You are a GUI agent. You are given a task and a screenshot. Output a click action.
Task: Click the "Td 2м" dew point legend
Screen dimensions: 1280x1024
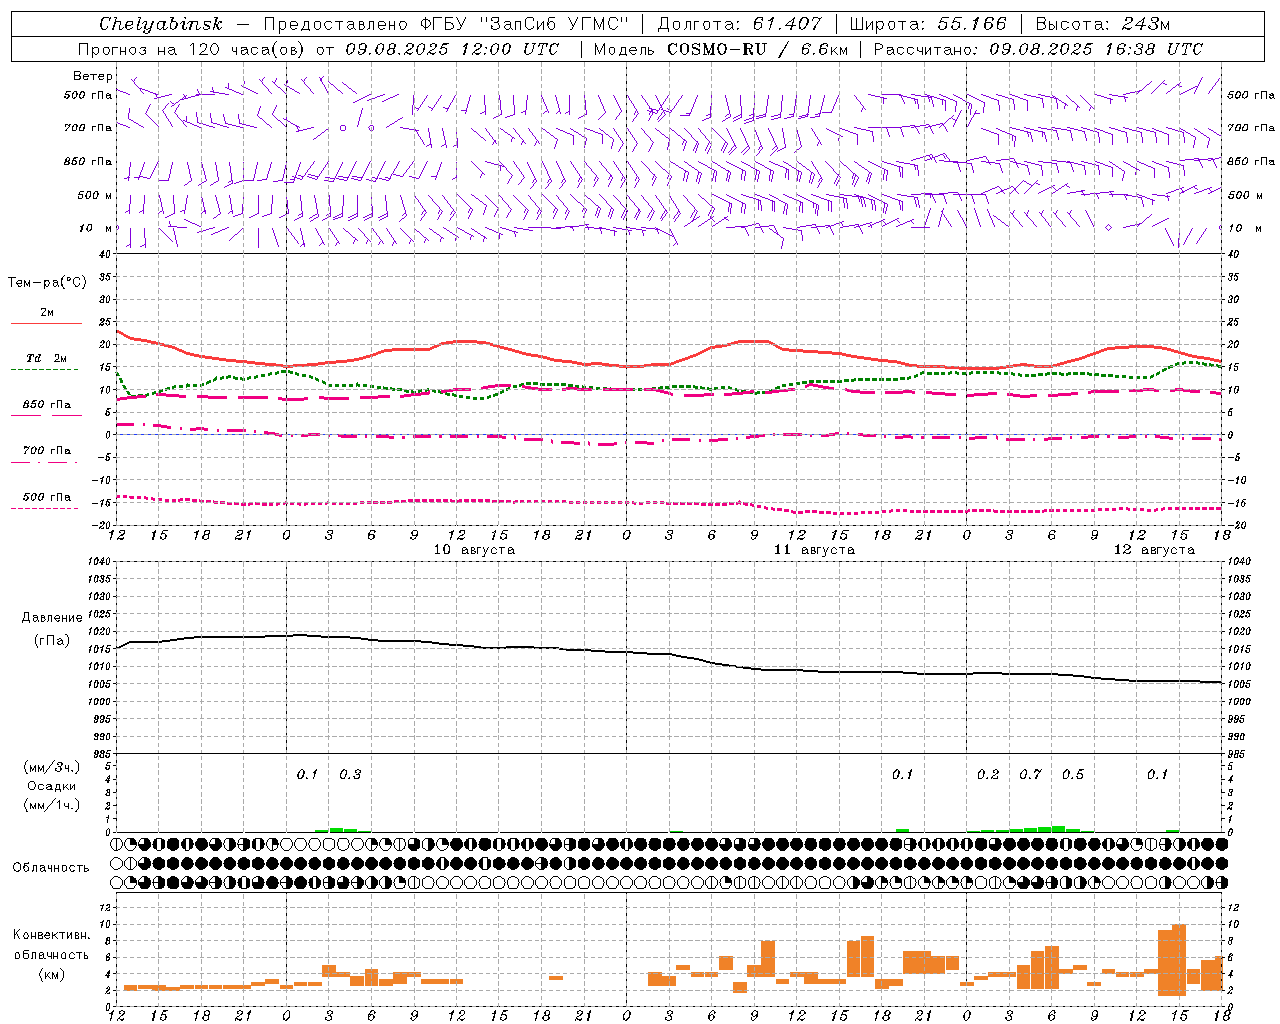[46, 359]
